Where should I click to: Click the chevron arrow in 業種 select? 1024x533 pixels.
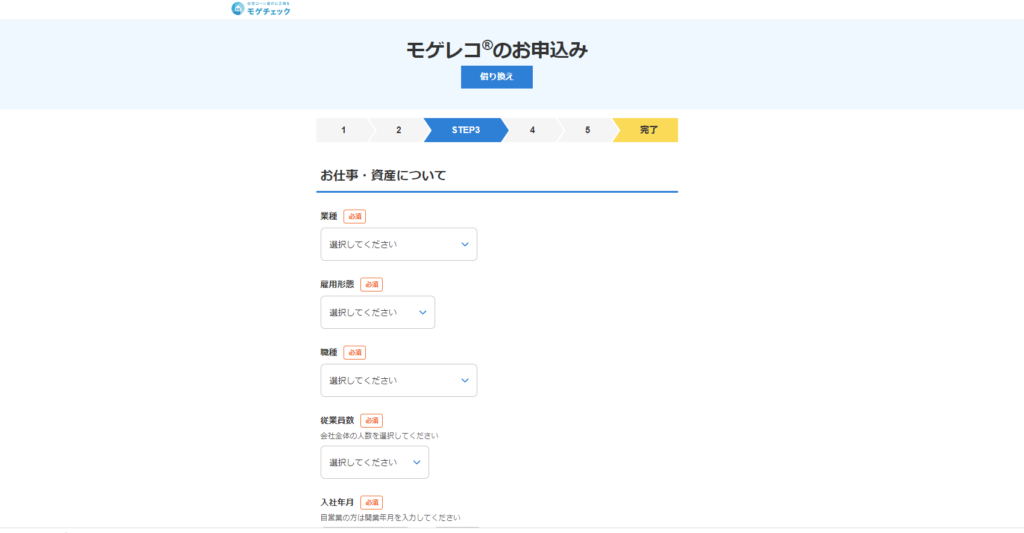click(465, 244)
